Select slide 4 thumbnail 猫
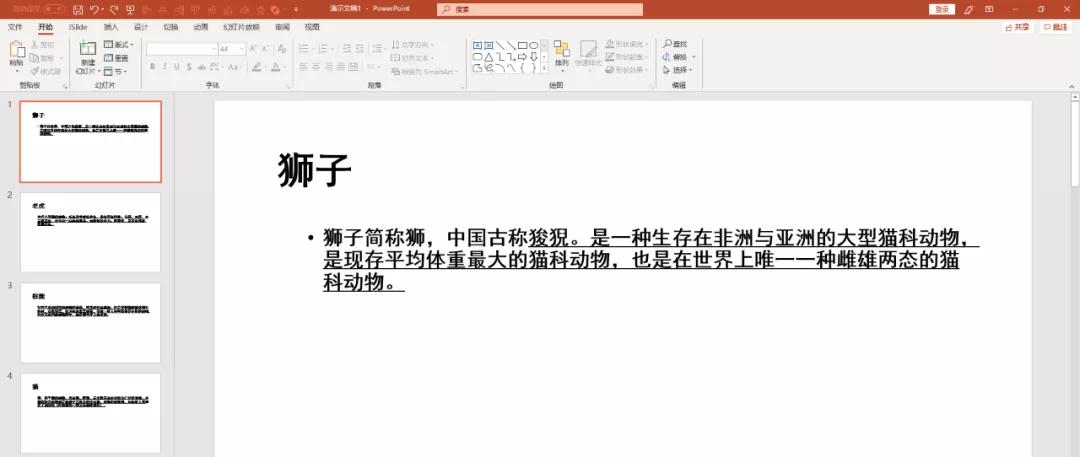The height and width of the screenshot is (457, 1080). pyautogui.click(x=90, y=414)
